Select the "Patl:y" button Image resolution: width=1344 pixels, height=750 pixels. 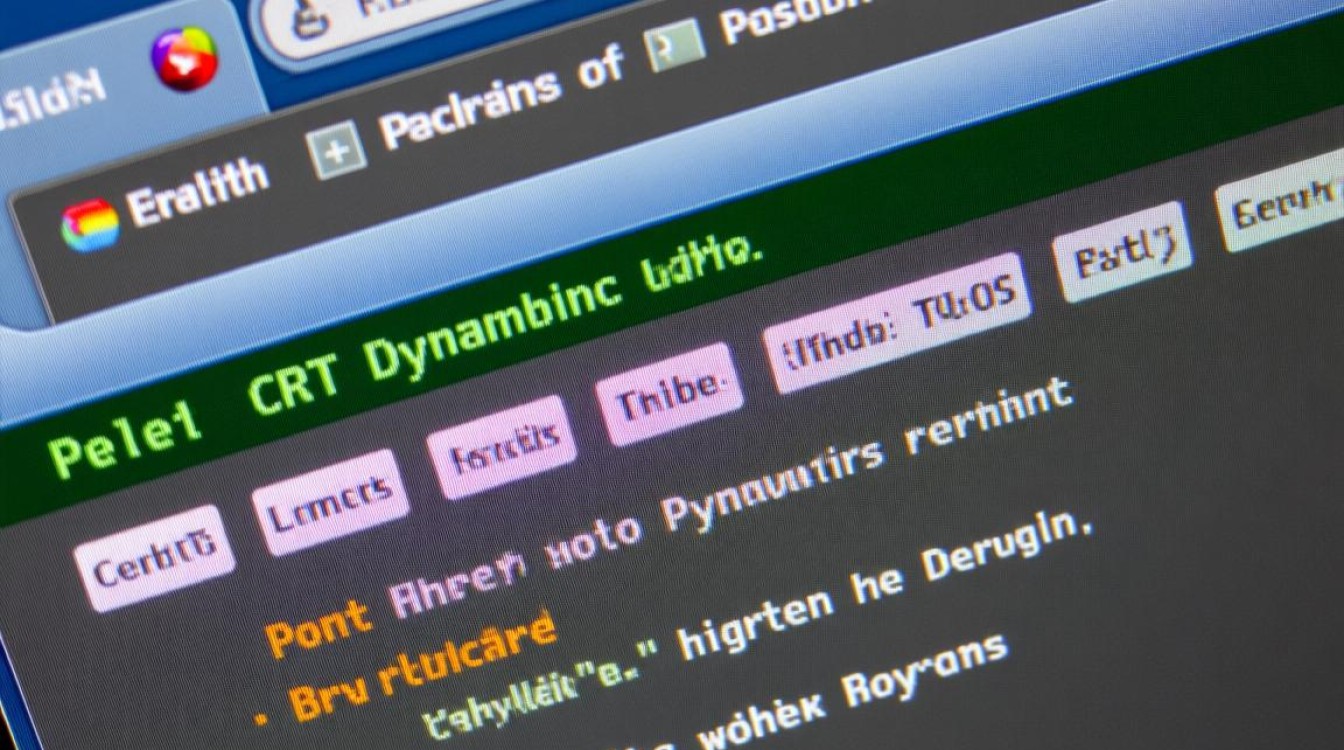coord(1122,250)
